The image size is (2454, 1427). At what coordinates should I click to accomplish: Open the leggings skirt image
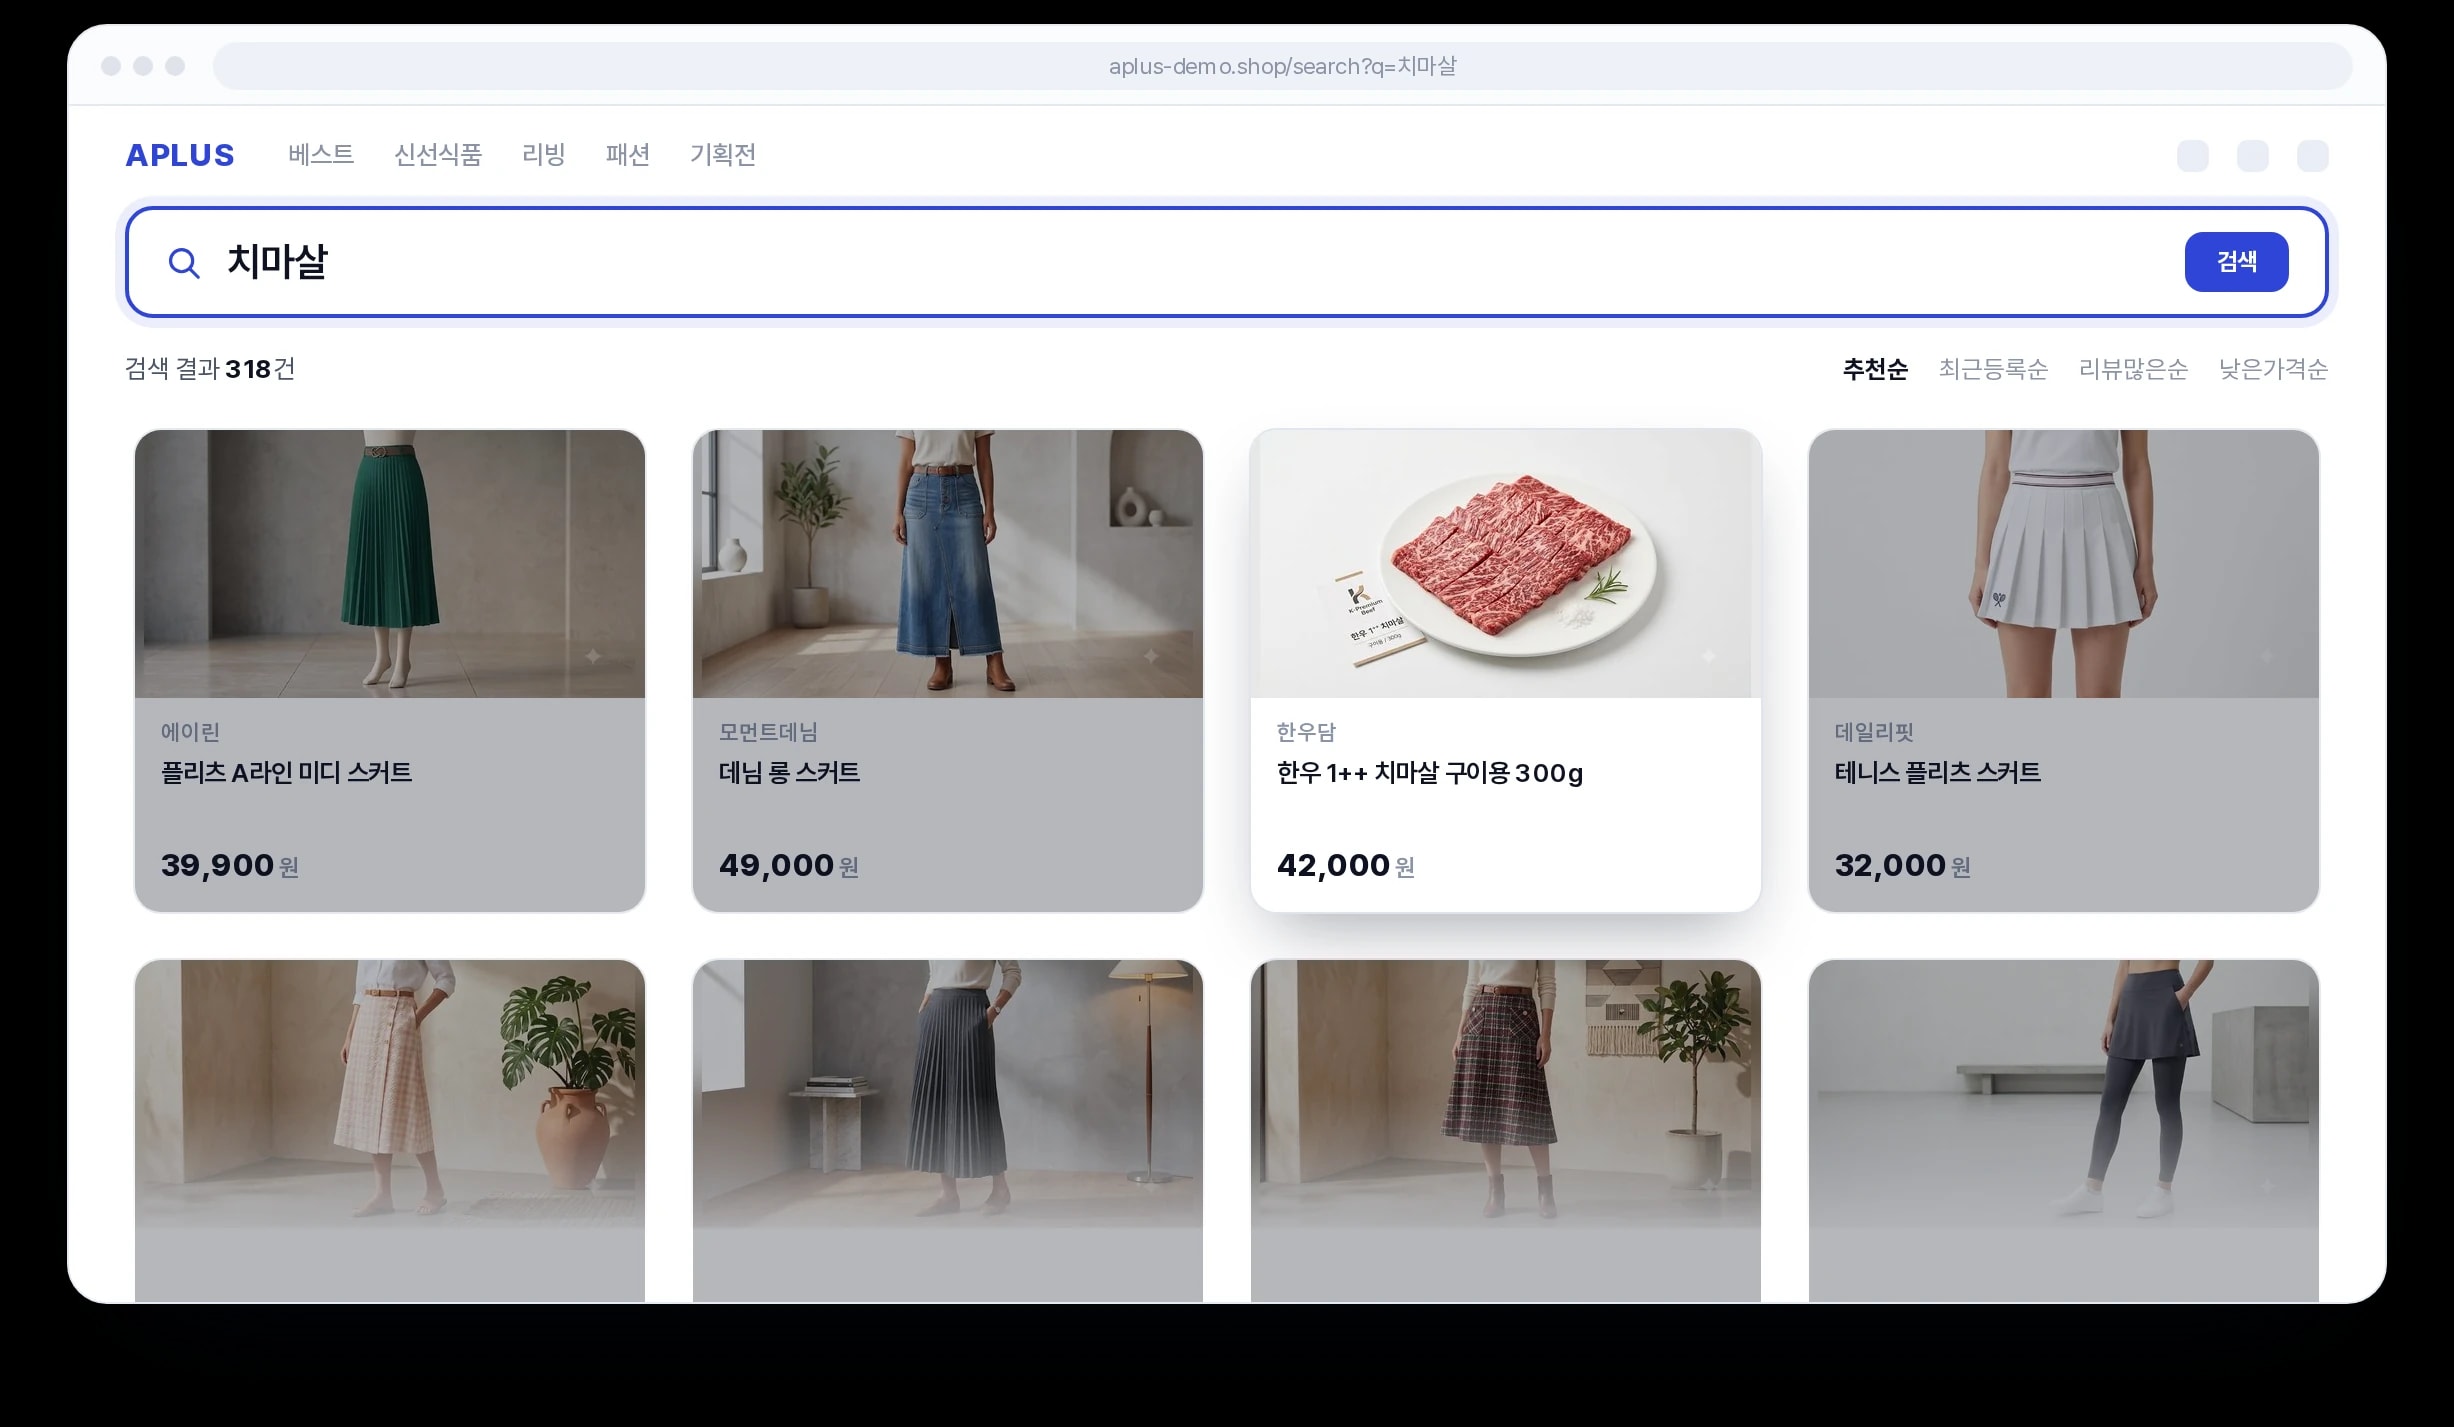[x=2064, y=1094]
